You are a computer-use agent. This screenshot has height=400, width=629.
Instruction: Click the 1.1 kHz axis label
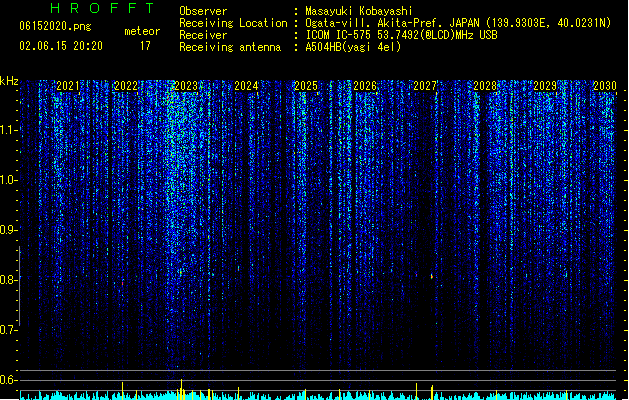(x=8, y=130)
